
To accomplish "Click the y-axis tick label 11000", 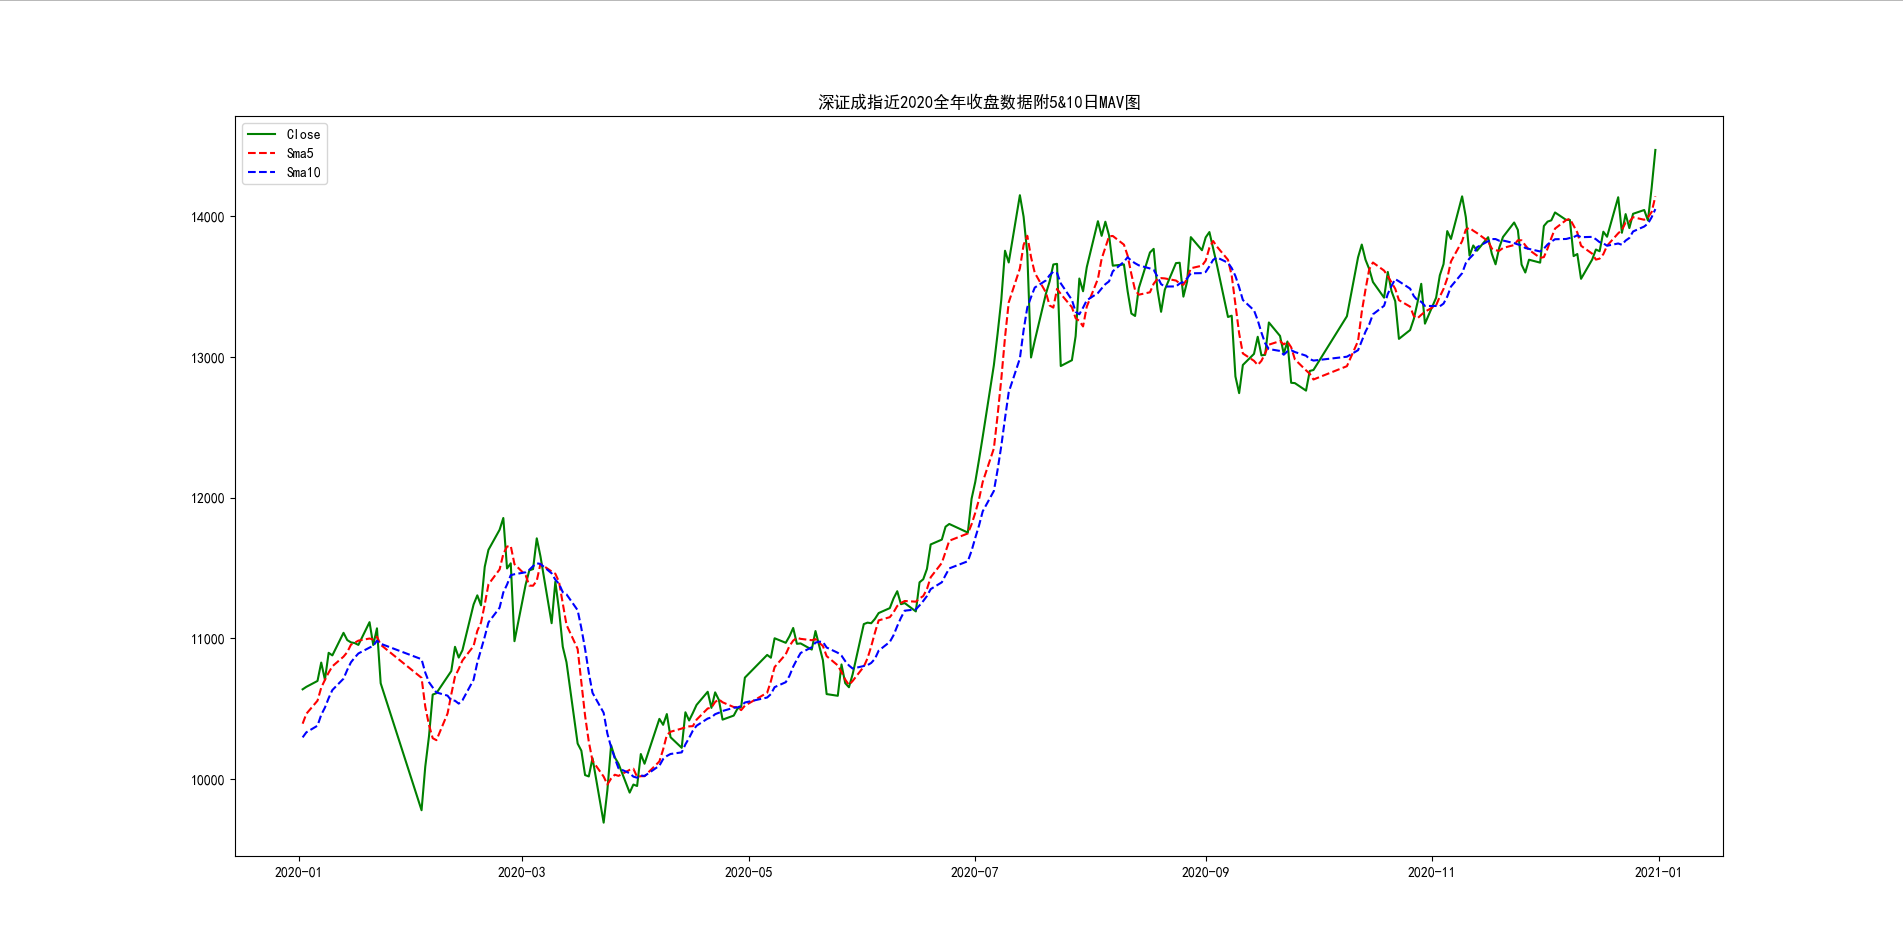I will [x=208, y=639].
